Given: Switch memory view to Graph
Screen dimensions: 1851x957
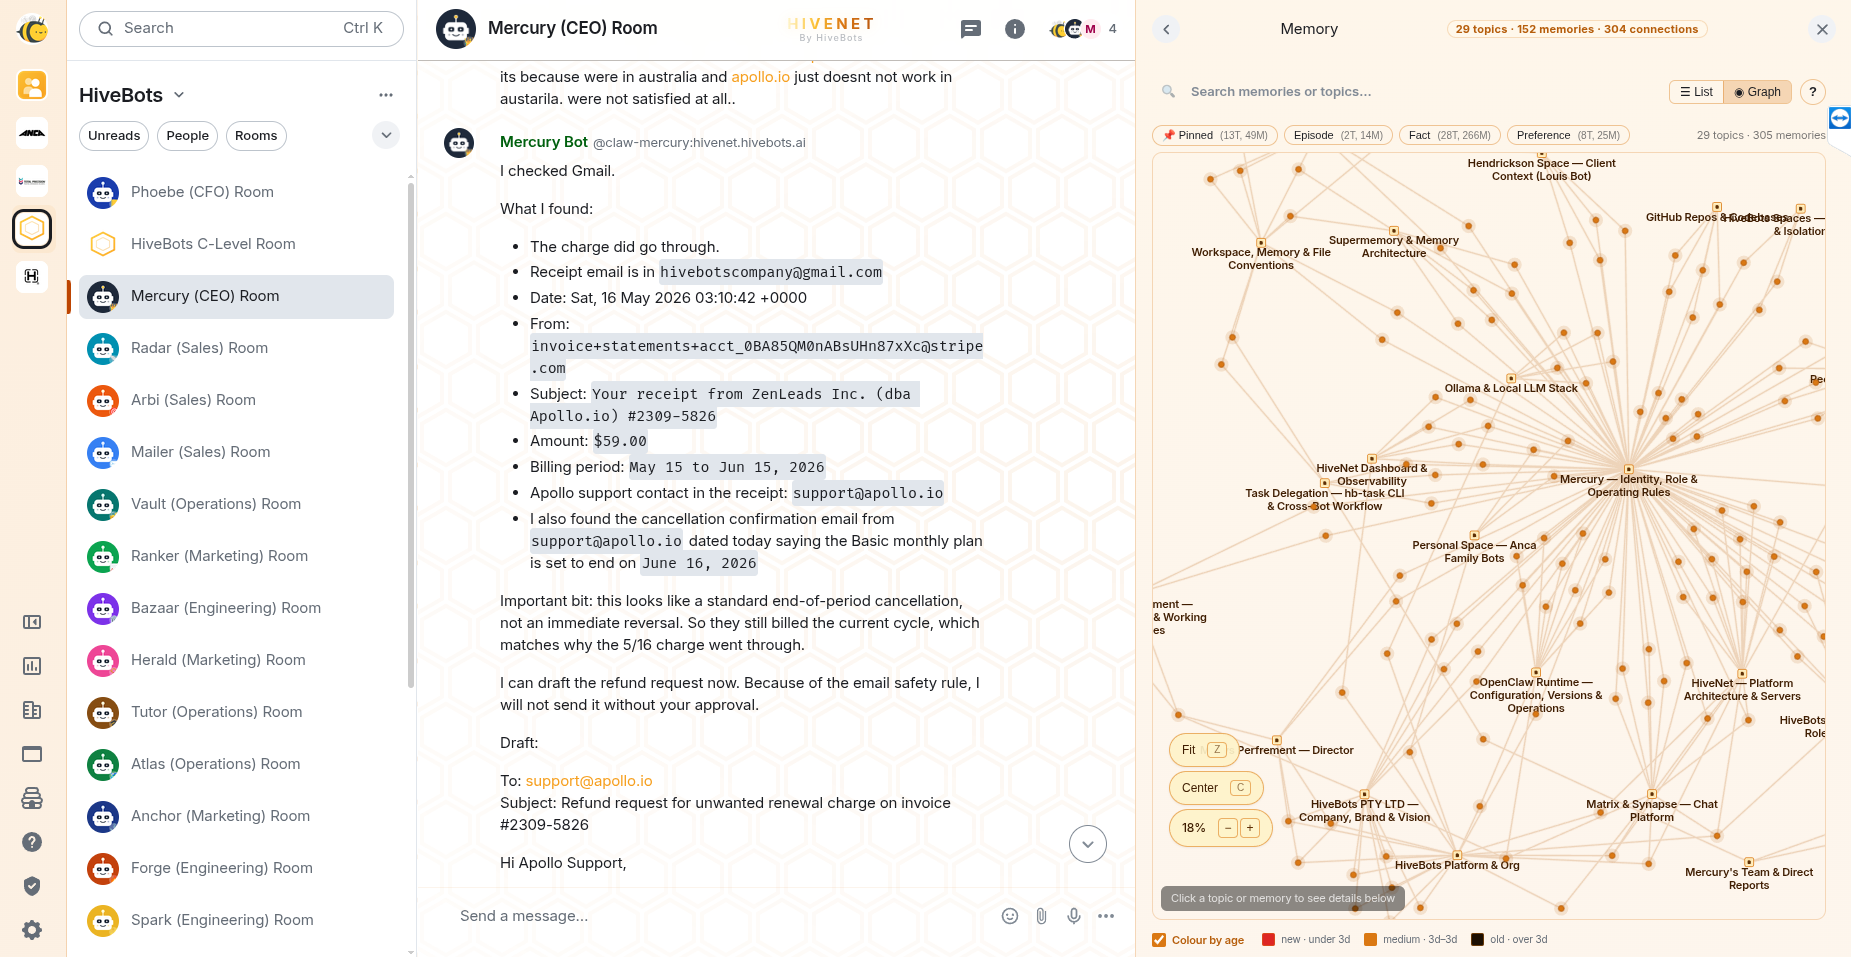Looking at the screenshot, I should pyautogui.click(x=1758, y=92).
